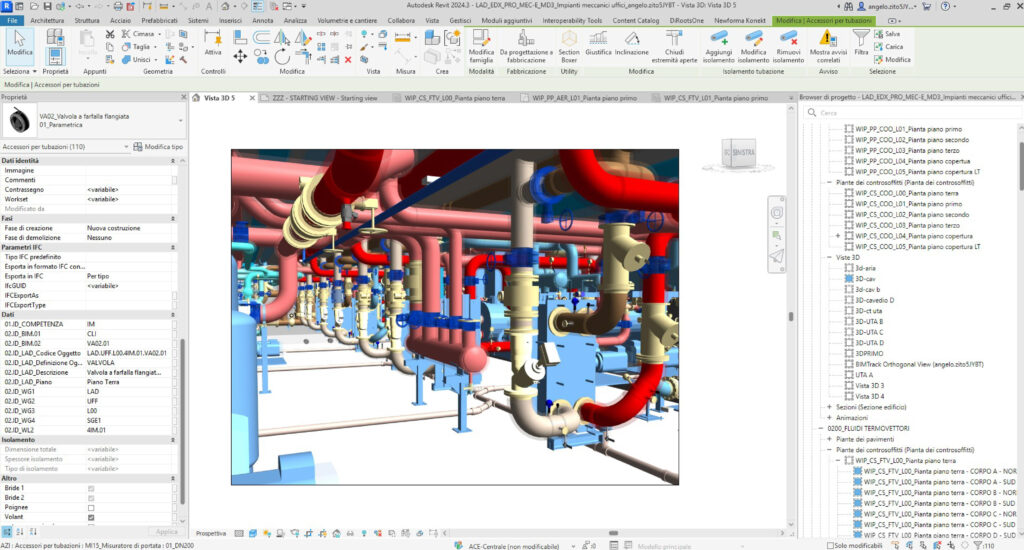1024x550 pixels.
Task: Open the Collabora ribbon tab
Action: point(400,20)
